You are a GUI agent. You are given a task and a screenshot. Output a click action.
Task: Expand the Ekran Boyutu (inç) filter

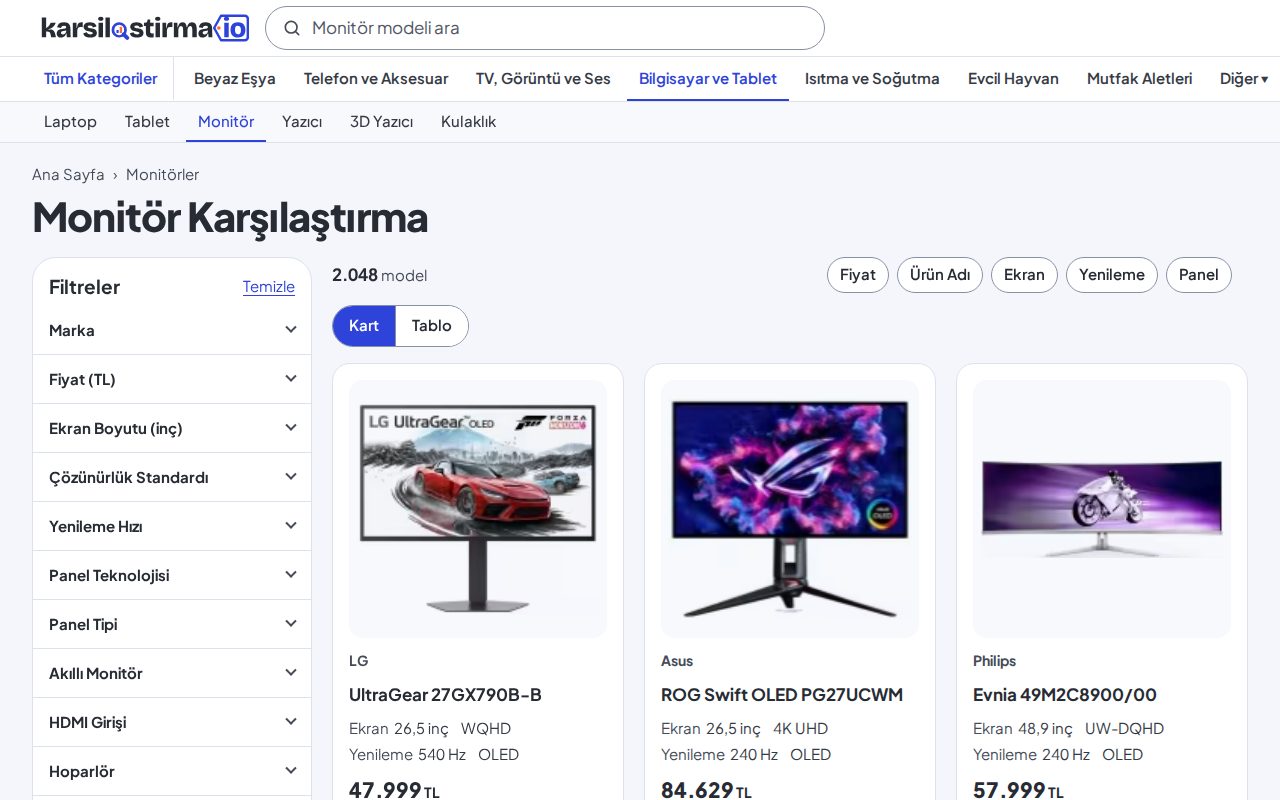coord(172,429)
